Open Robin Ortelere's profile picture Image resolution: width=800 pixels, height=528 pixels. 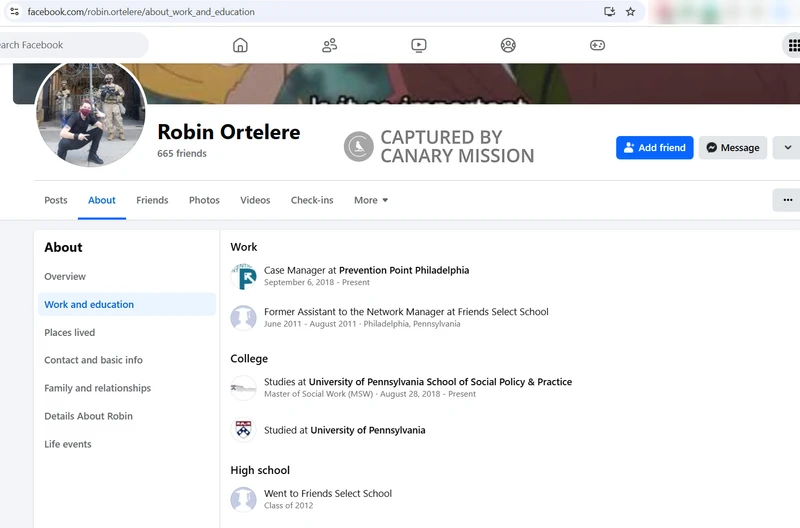(91, 113)
